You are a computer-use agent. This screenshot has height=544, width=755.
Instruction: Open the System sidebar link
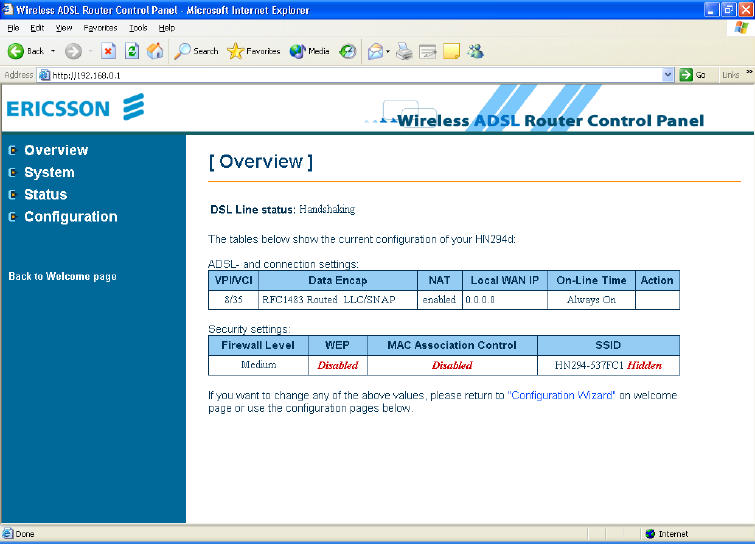coord(49,172)
